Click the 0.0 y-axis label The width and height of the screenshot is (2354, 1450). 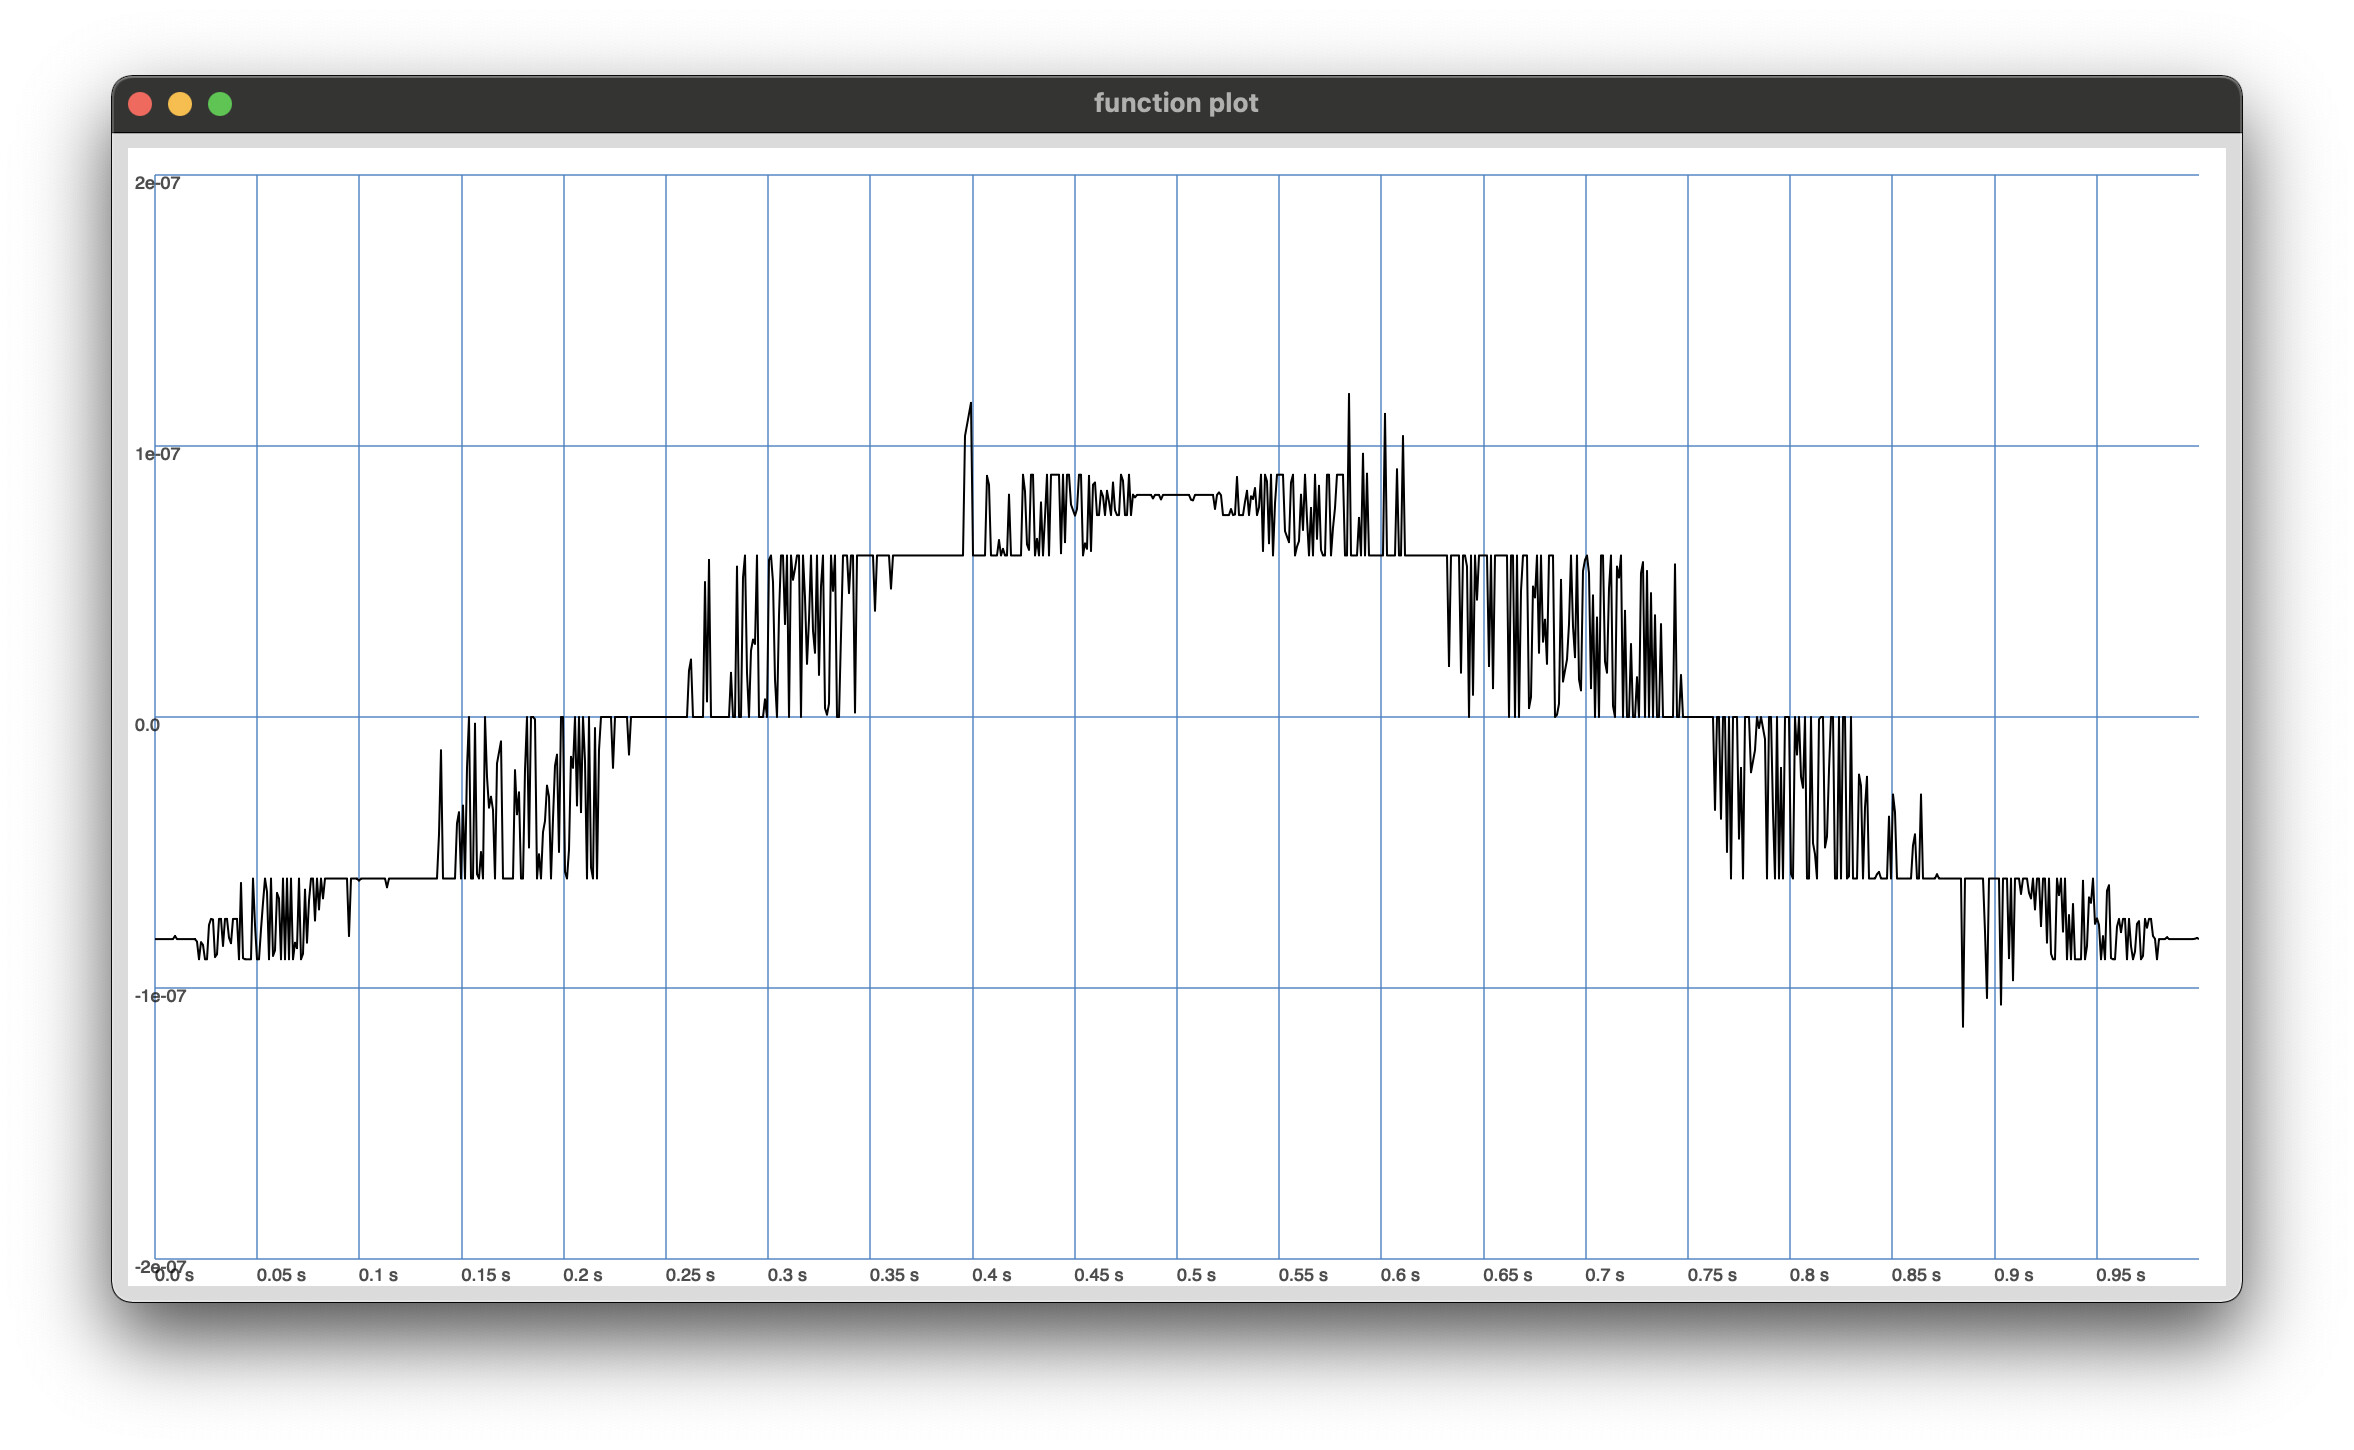coord(147,725)
